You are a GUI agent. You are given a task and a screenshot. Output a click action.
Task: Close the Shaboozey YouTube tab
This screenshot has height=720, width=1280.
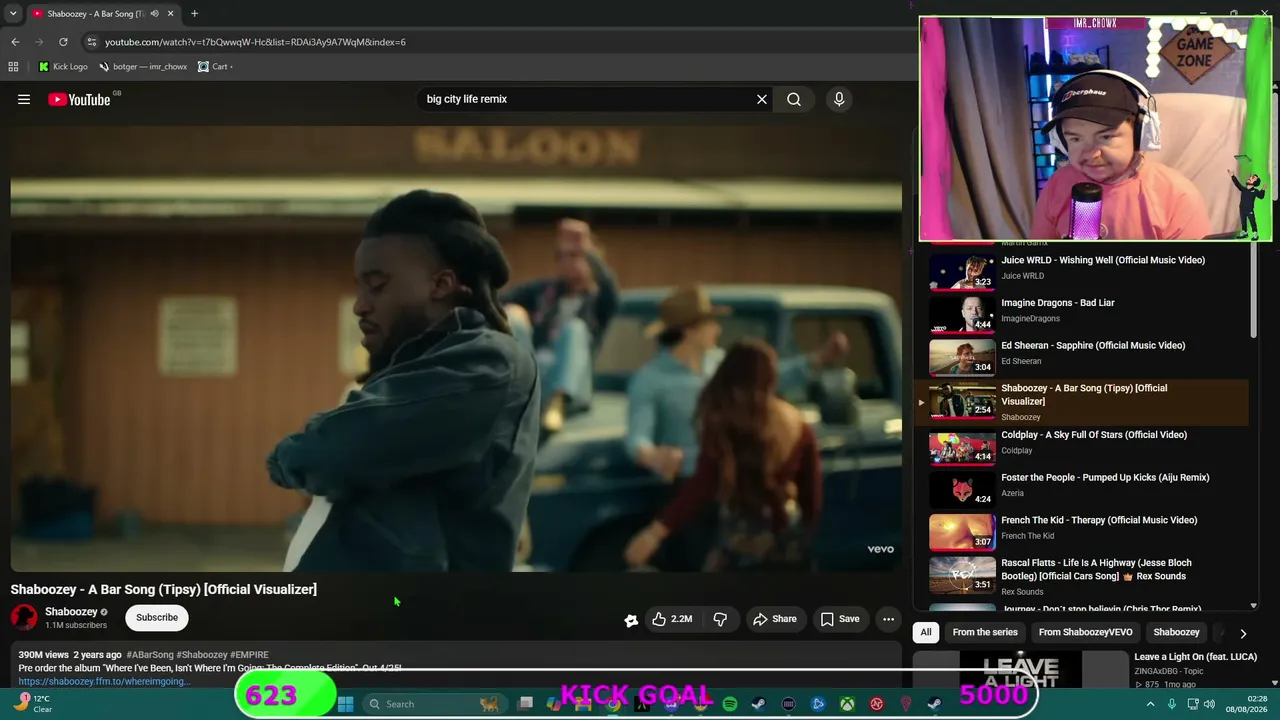tap(170, 14)
